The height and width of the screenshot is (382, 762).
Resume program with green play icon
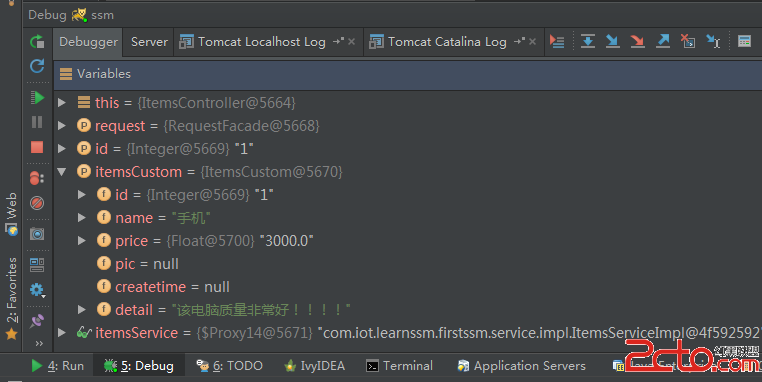point(37,98)
